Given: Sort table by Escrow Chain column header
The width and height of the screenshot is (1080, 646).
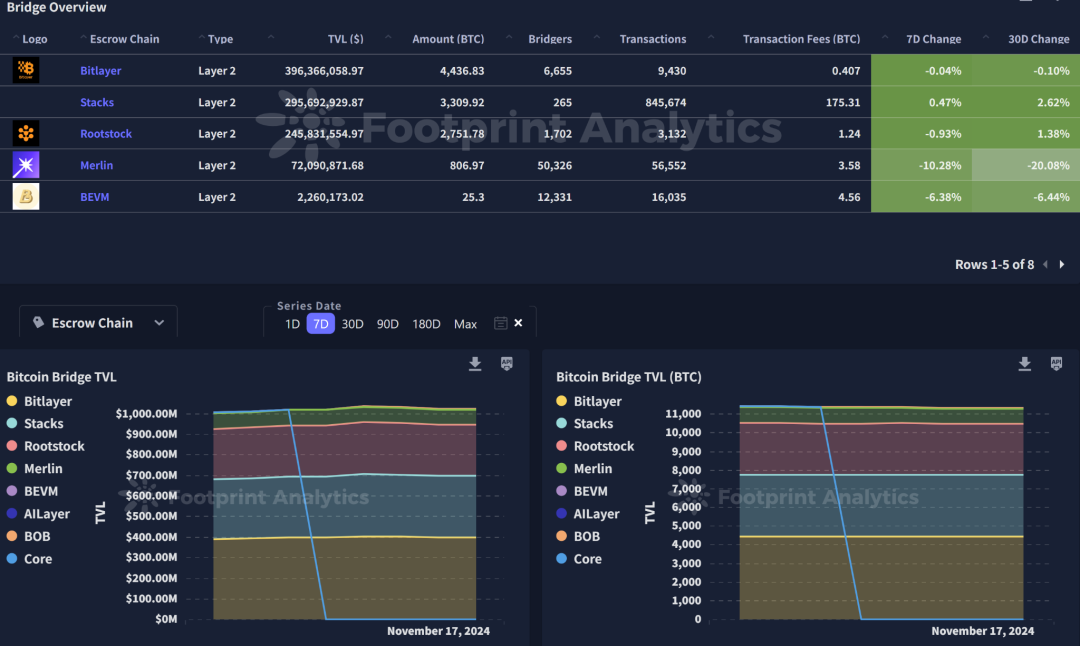Looking at the screenshot, I should point(124,39).
